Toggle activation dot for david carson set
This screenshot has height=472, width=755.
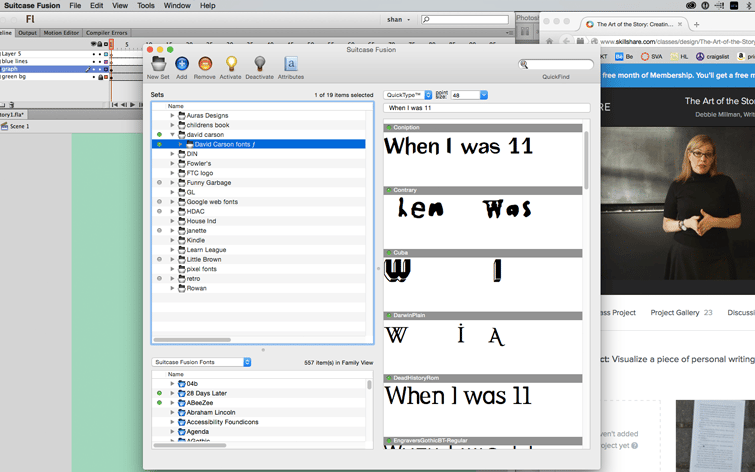pos(159,134)
